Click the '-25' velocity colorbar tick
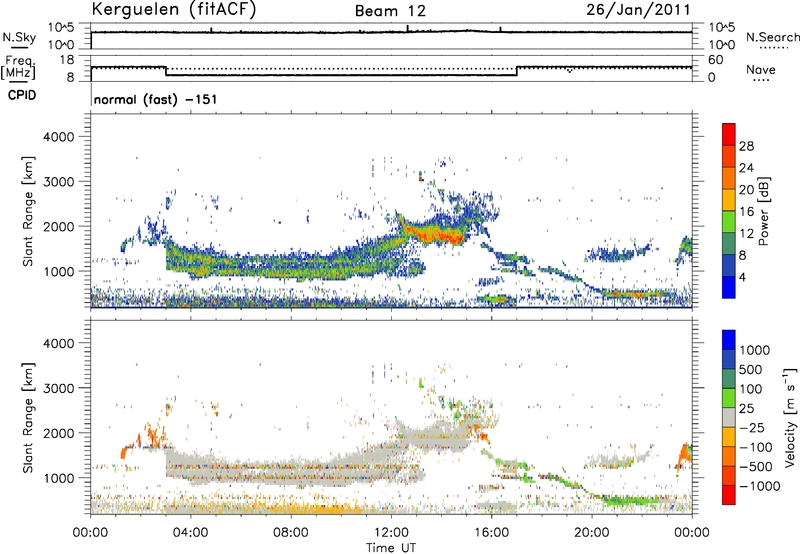The height and width of the screenshot is (554, 800). click(x=752, y=427)
